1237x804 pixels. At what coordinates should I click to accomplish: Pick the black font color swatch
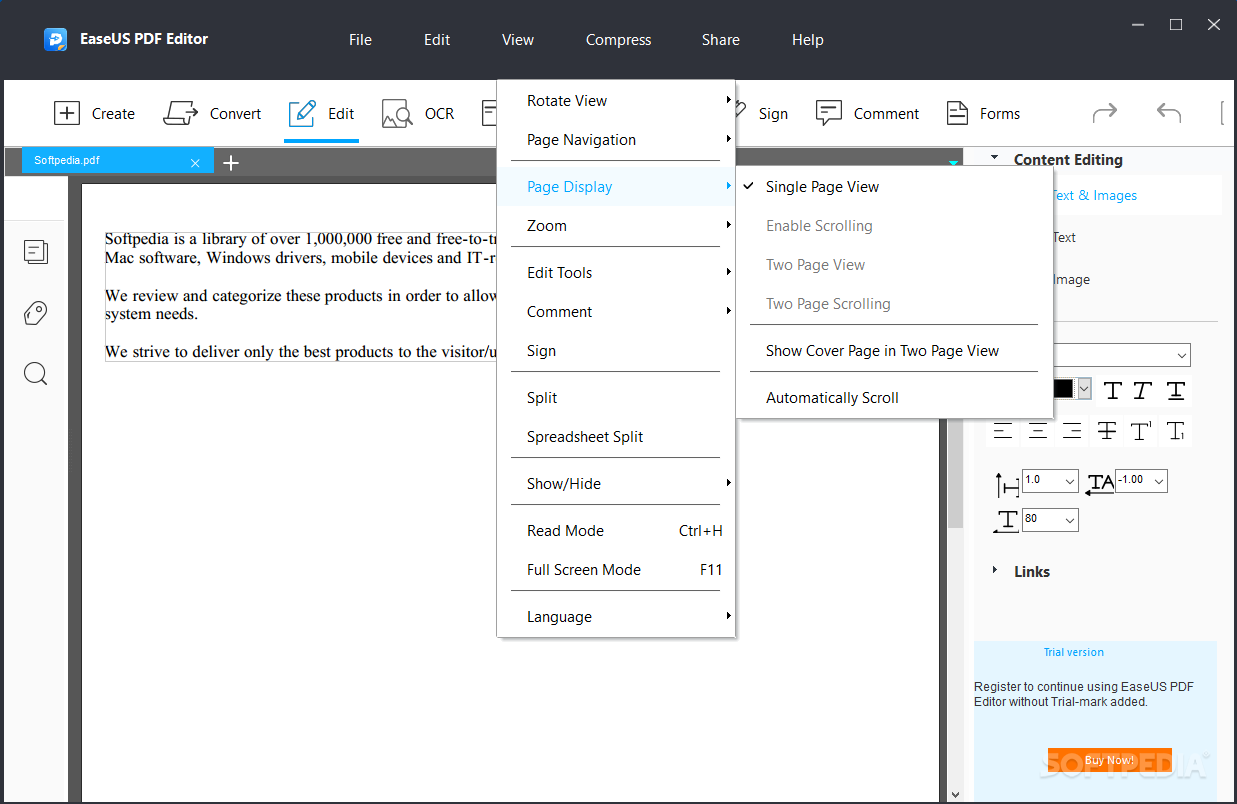coord(1063,389)
